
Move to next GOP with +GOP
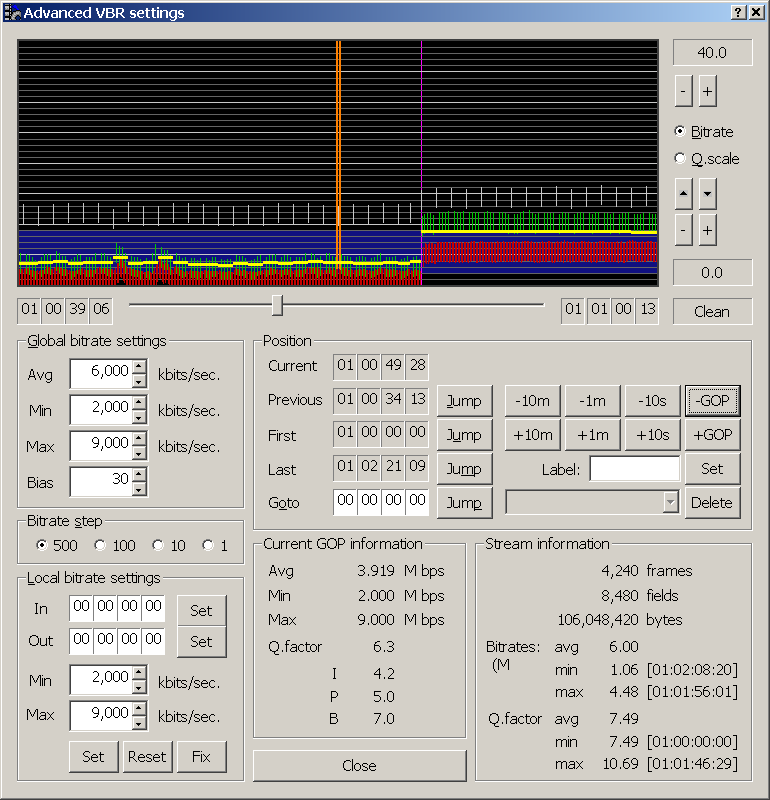pyautogui.click(x=713, y=435)
